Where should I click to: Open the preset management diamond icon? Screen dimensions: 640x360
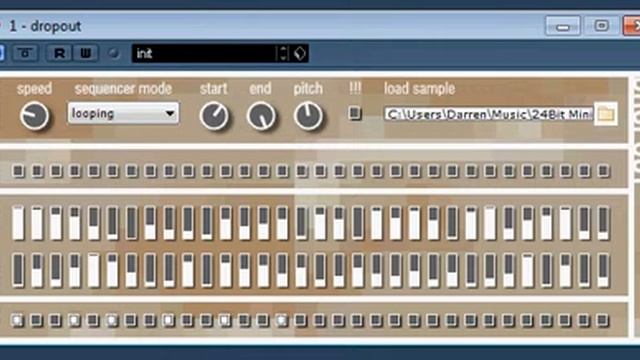click(x=300, y=53)
